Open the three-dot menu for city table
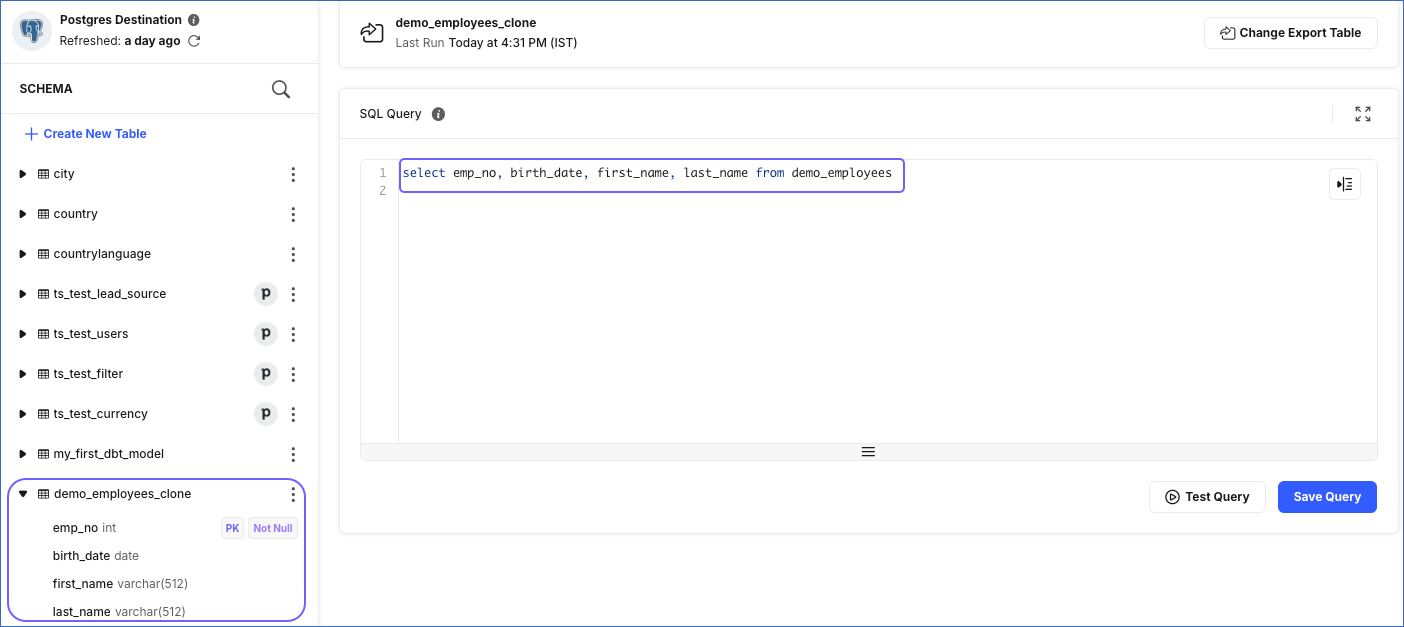1404x627 pixels. click(293, 174)
